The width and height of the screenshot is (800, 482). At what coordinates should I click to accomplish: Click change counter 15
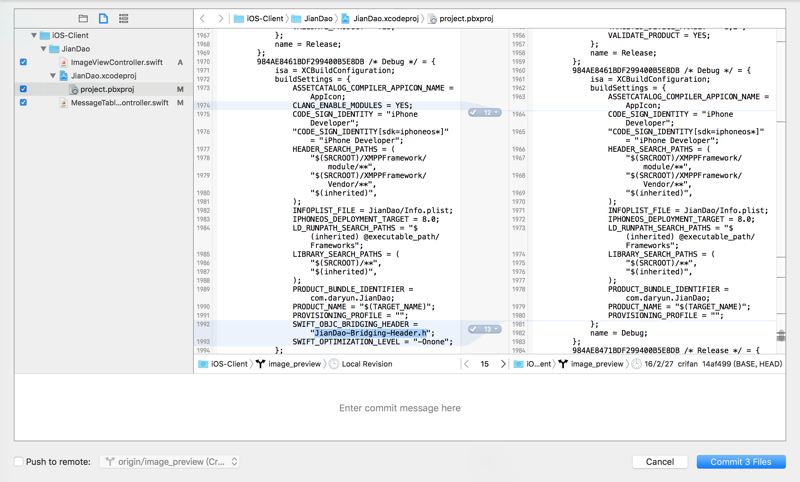click(x=484, y=364)
